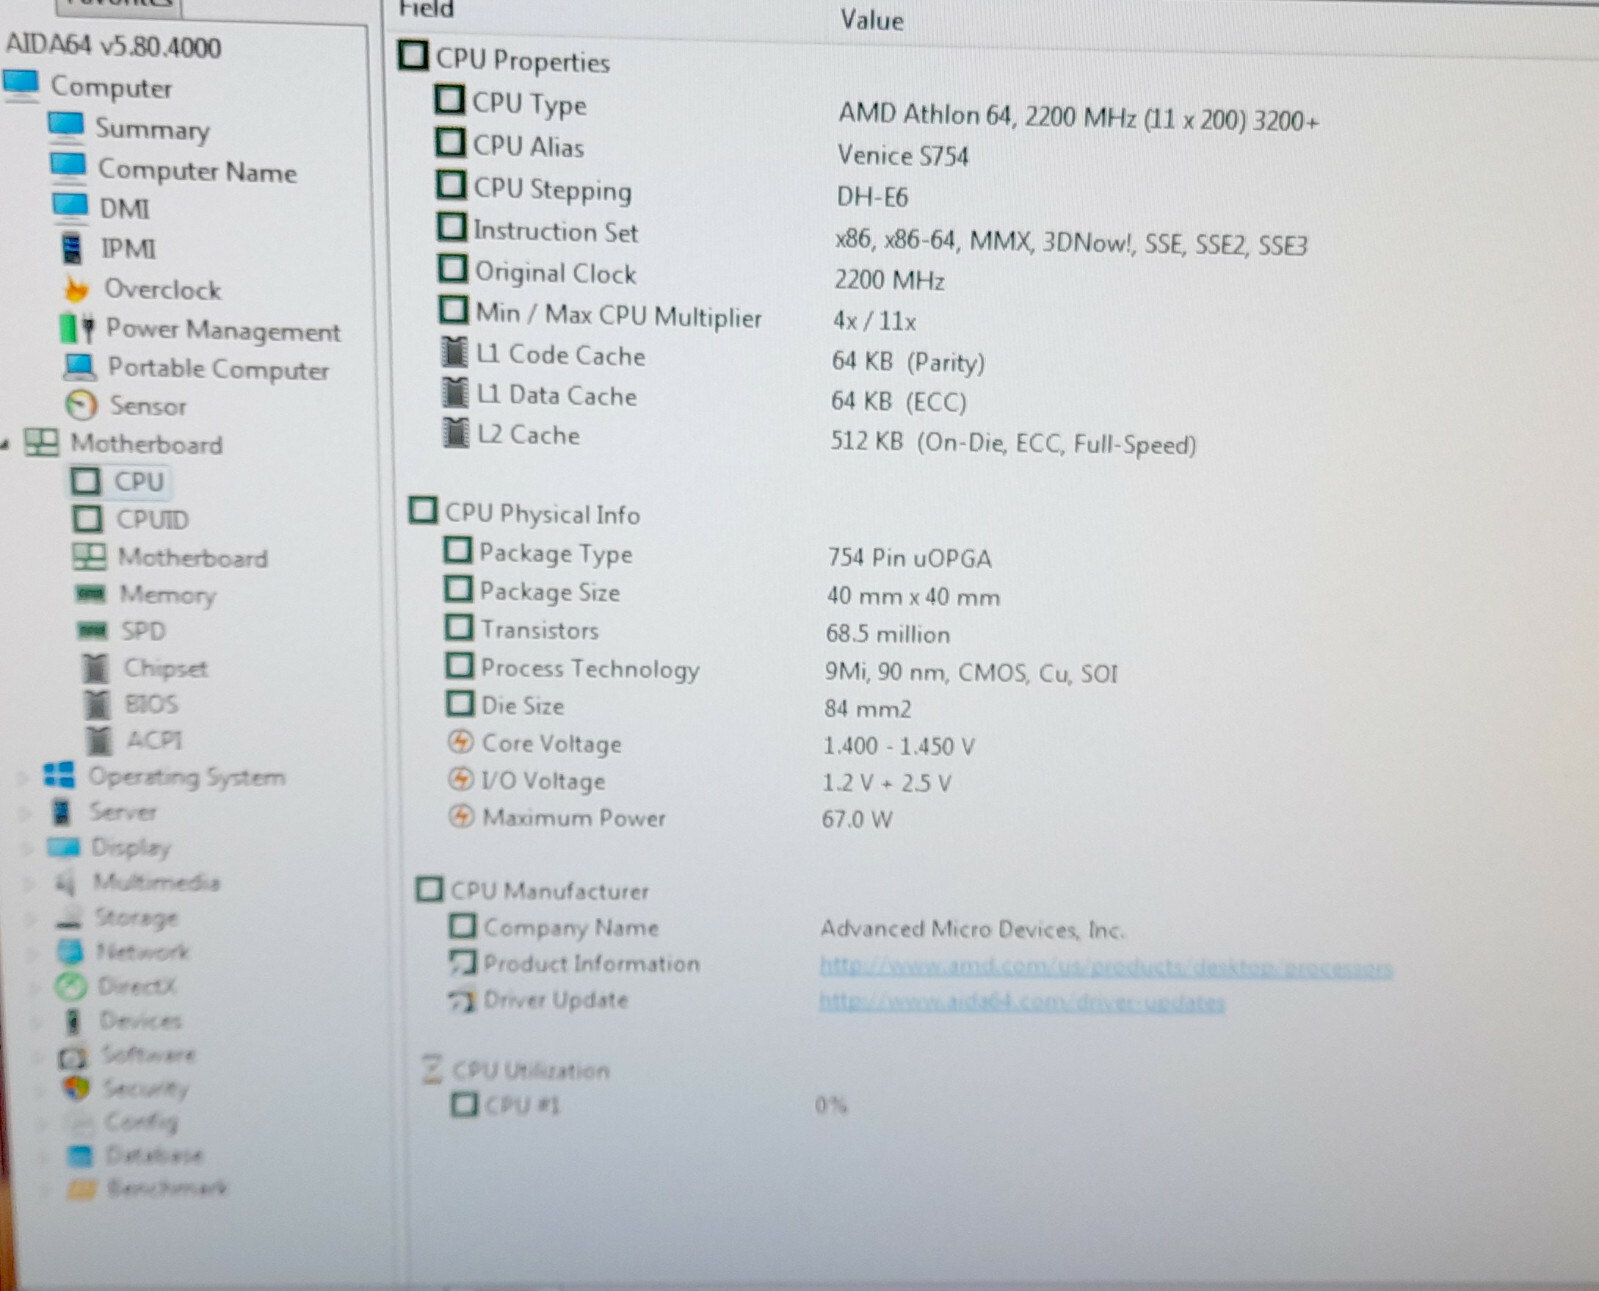Select the ACPI chip icon
The height and width of the screenshot is (1291, 1599).
pos(99,740)
